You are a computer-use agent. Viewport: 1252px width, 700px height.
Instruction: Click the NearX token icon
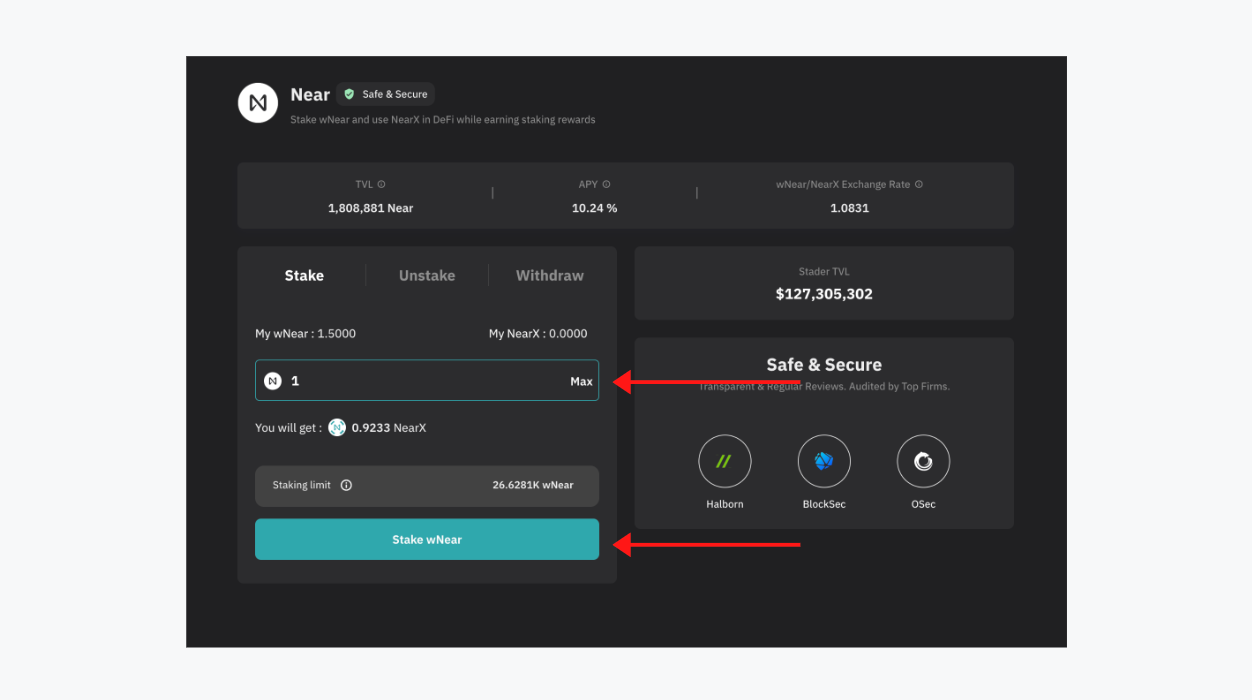(x=337, y=428)
